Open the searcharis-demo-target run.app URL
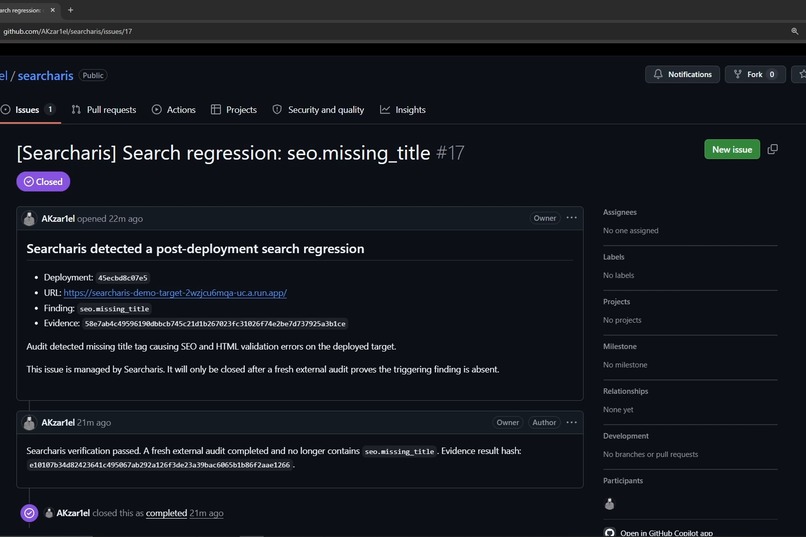Viewport: 806px width, 537px height. coord(175,293)
